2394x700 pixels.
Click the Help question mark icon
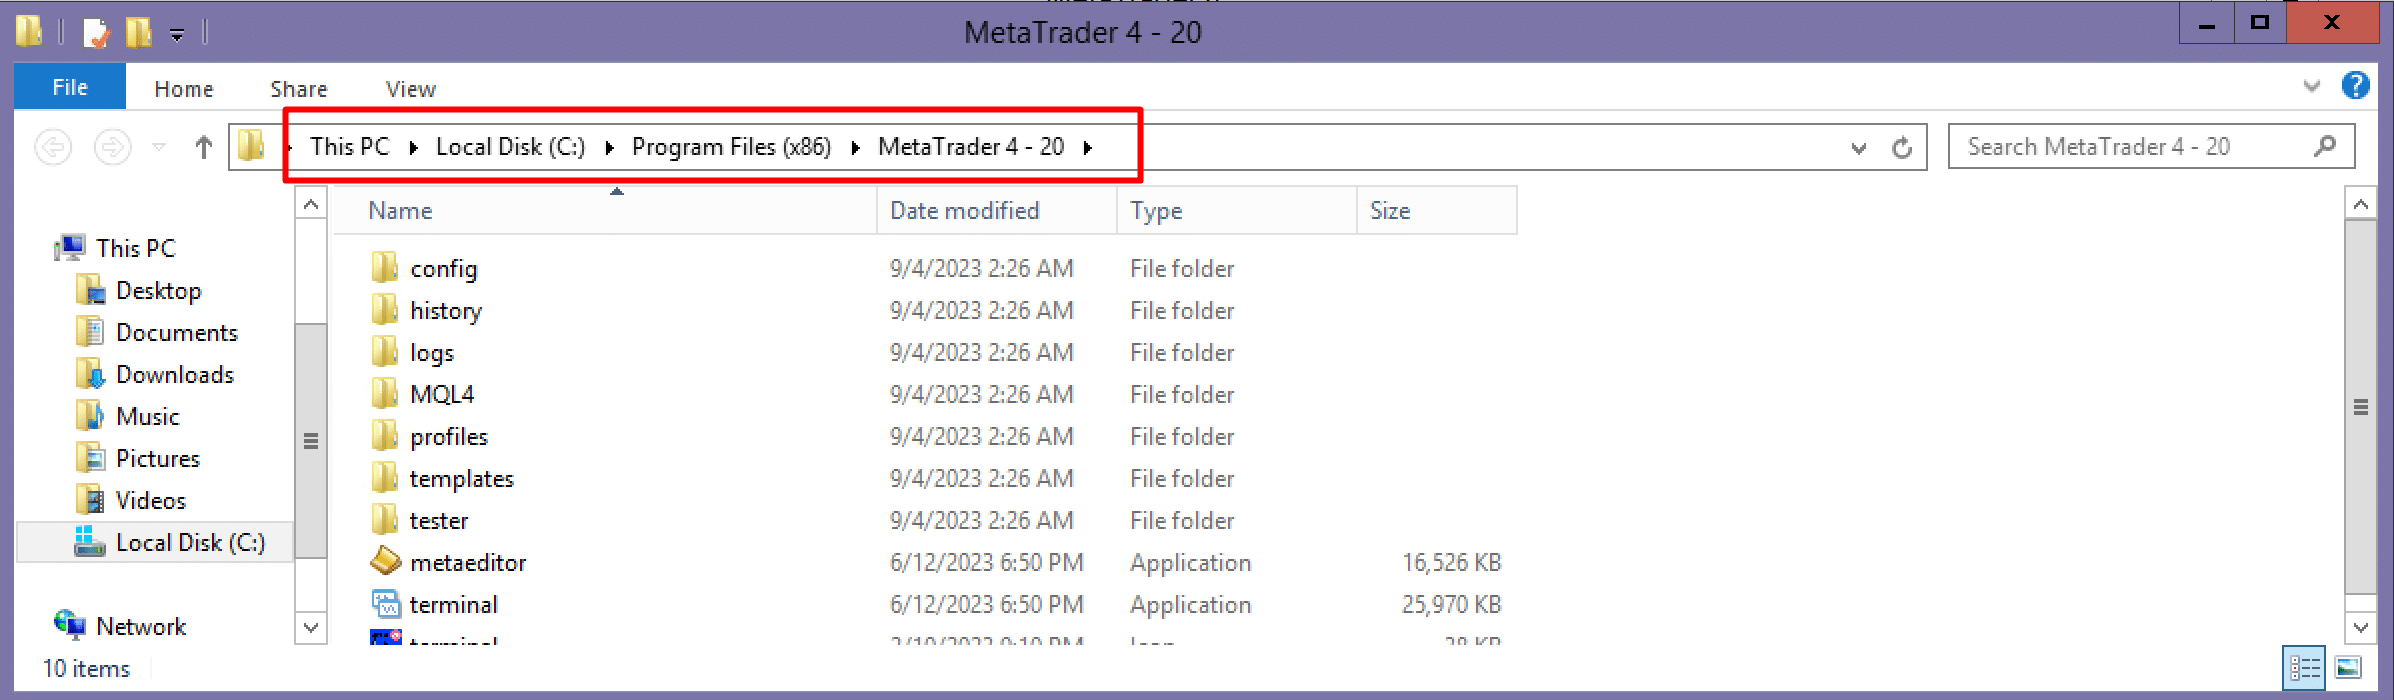tap(2355, 86)
